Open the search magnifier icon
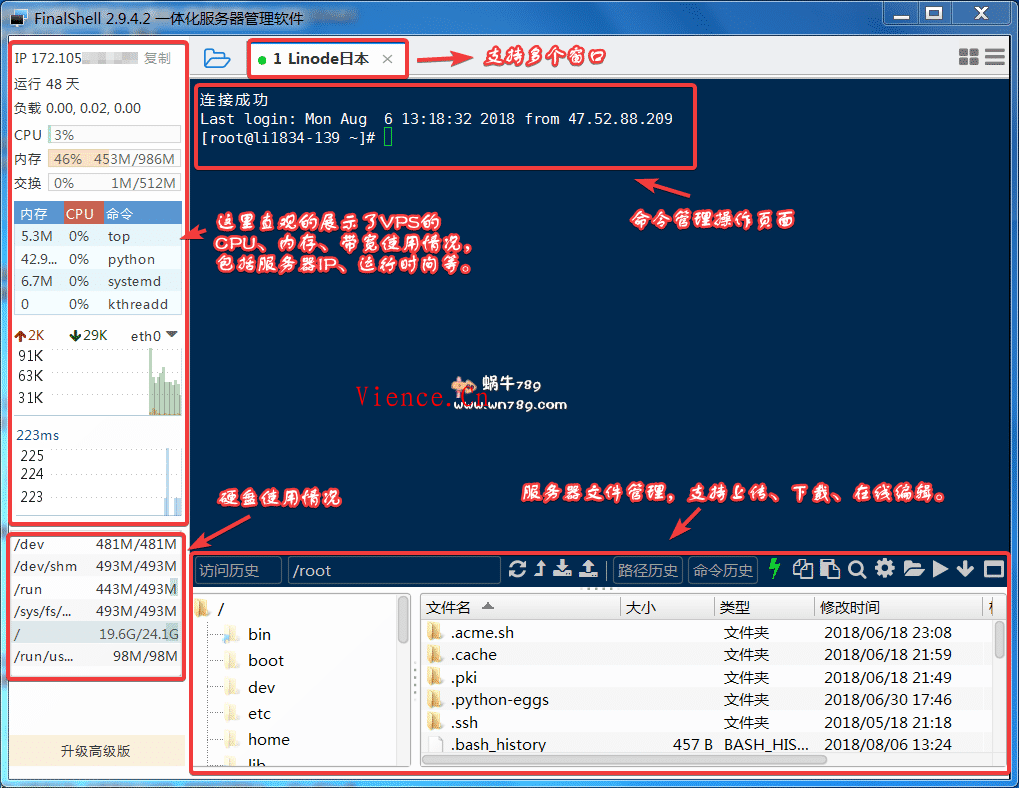 (x=857, y=569)
